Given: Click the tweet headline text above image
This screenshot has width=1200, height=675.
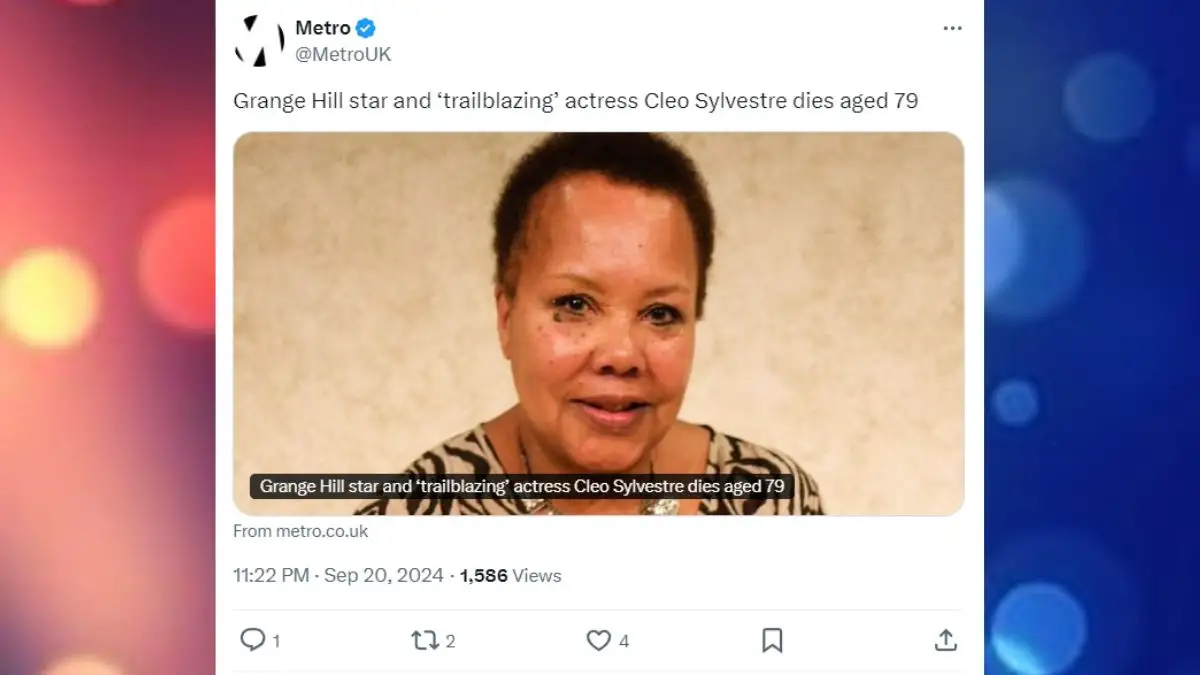Looking at the screenshot, I should [x=575, y=101].
